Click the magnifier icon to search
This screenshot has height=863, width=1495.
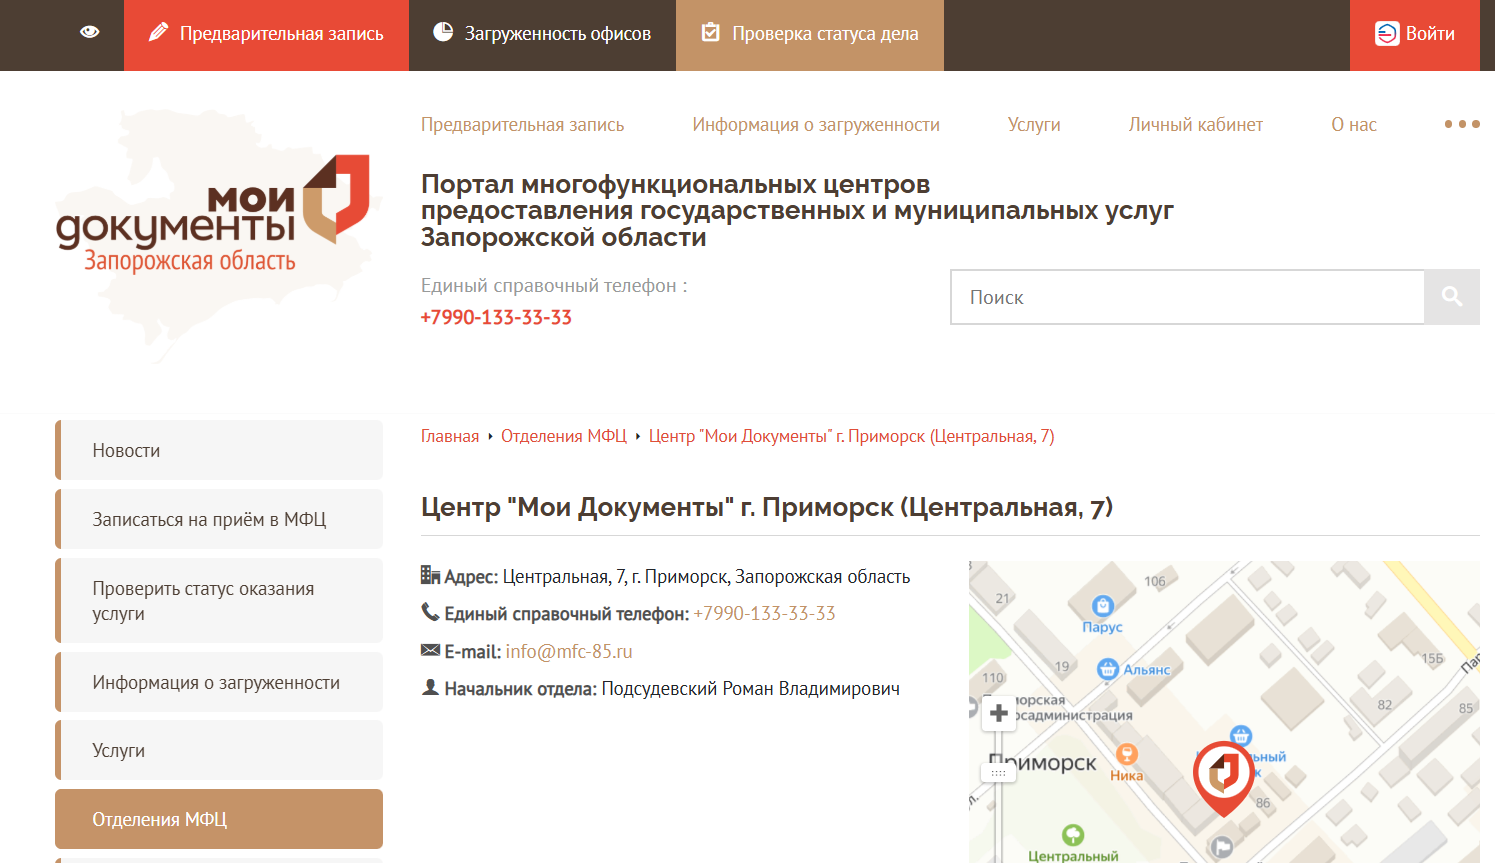click(1451, 296)
